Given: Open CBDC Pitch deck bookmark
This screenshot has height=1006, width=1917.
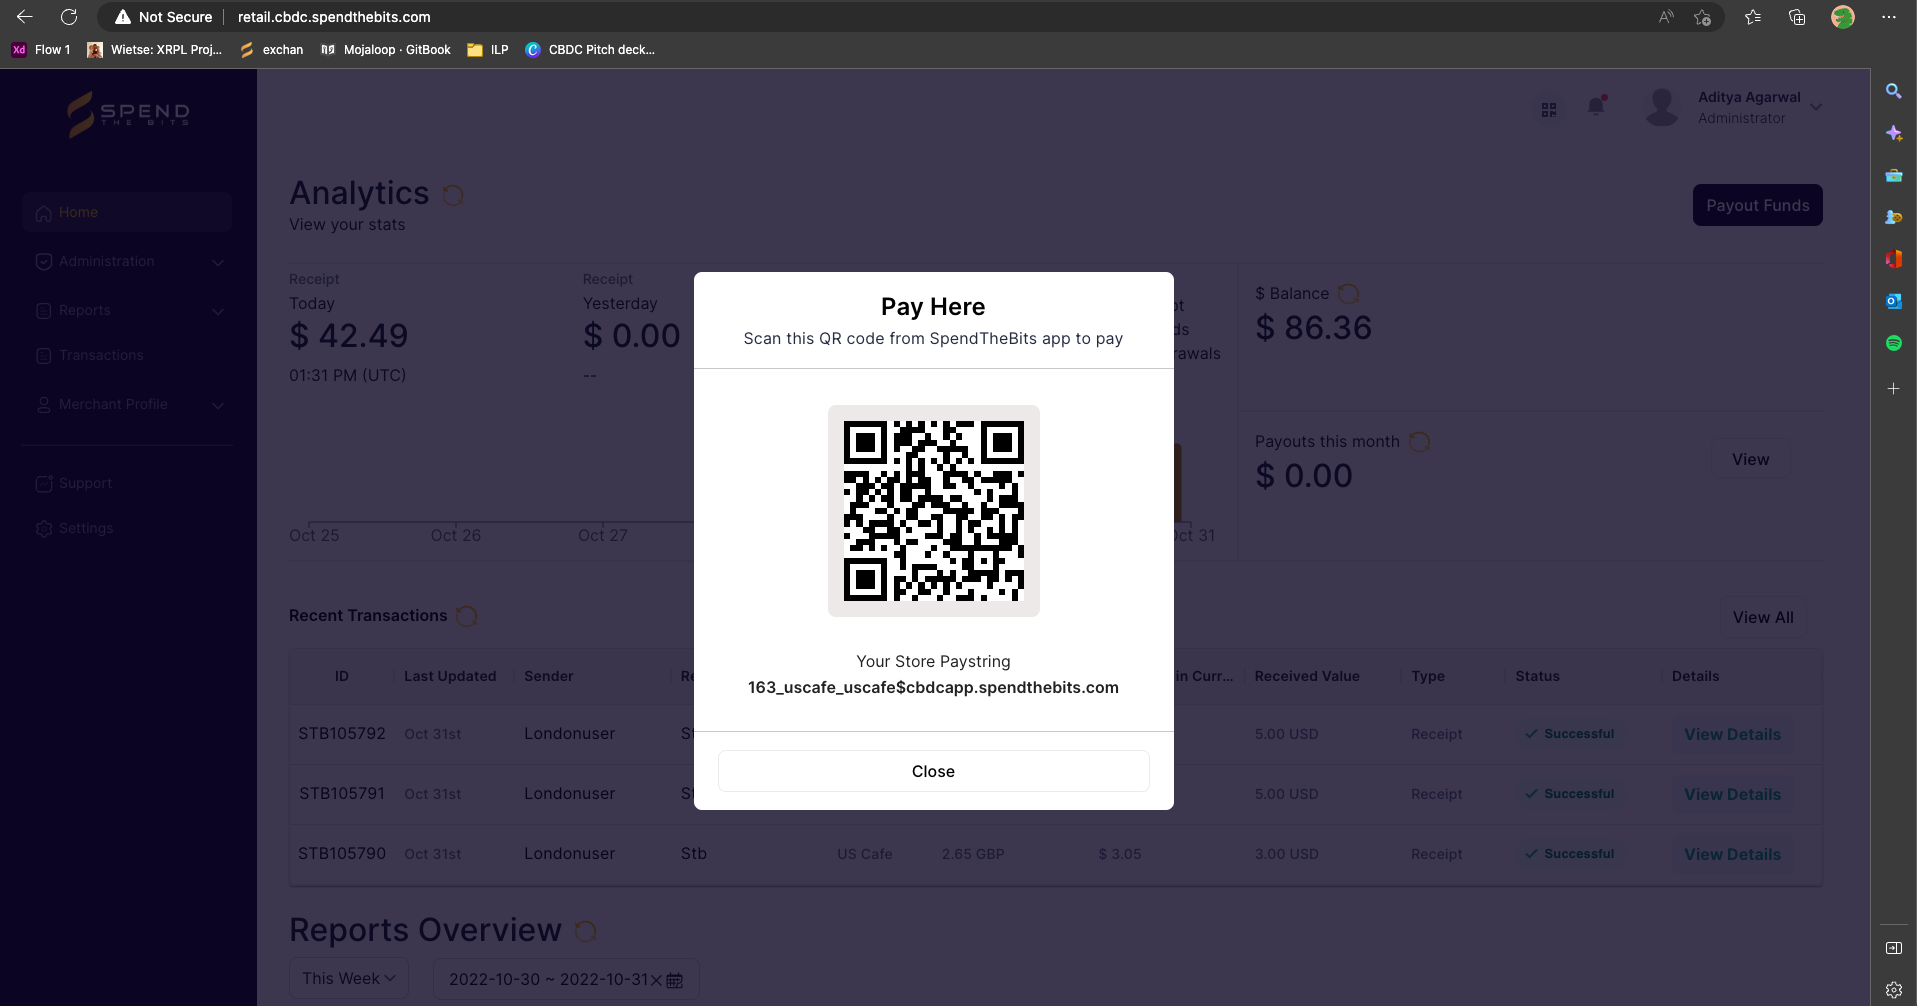Looking at the screenshot, I should 590,50.
